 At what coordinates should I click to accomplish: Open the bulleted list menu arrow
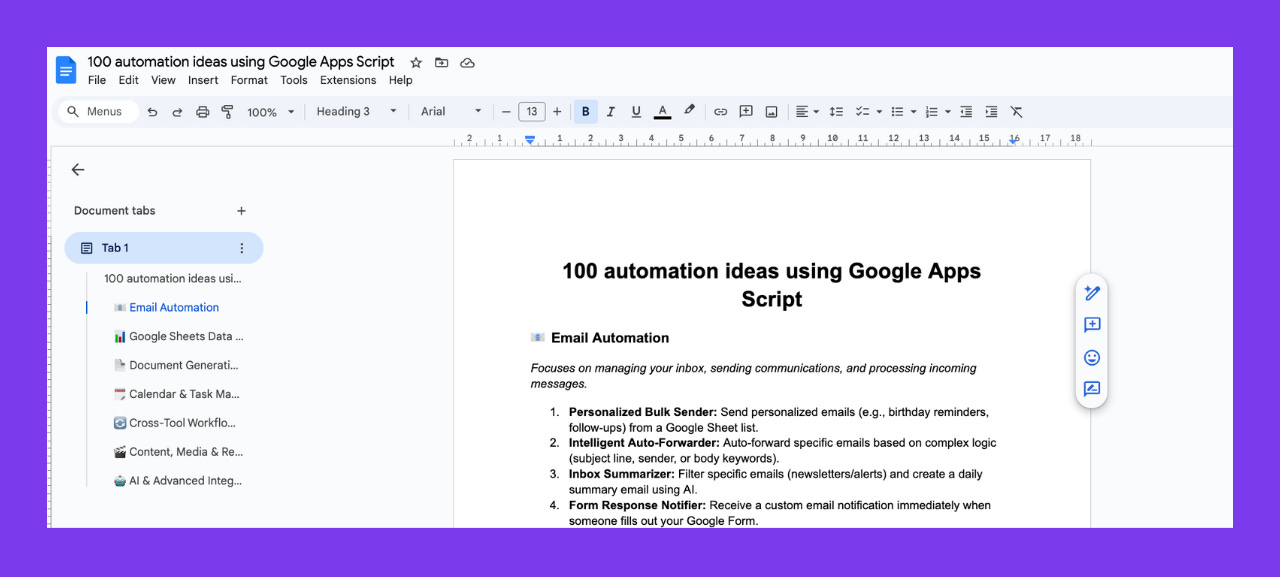coord(914,112)
